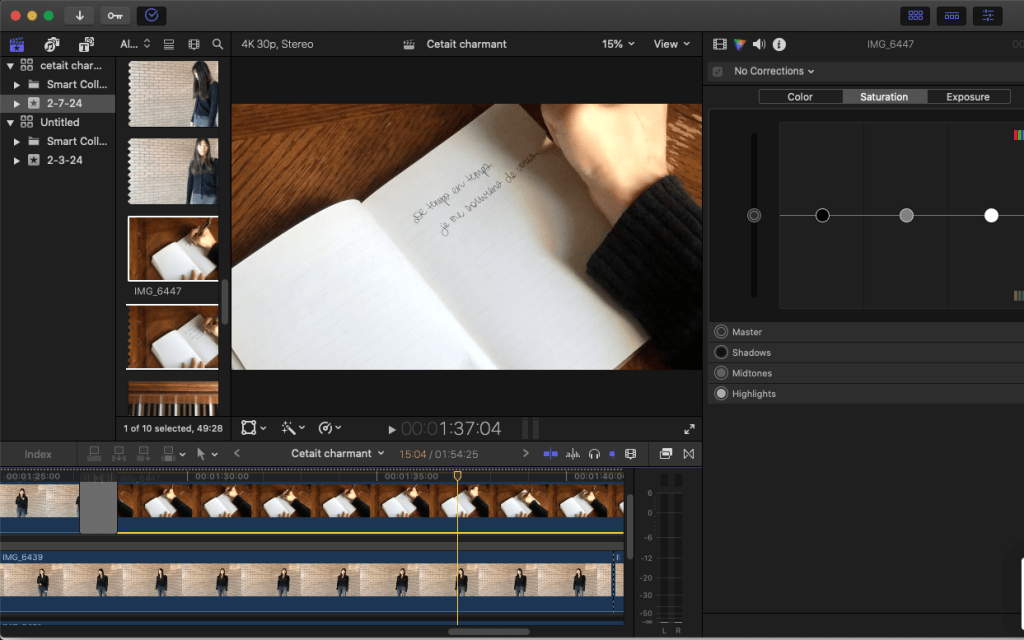Viewport: 1024px width, 640px height.
Task: Switch to the Exposure tab
Action: (967, 97)
